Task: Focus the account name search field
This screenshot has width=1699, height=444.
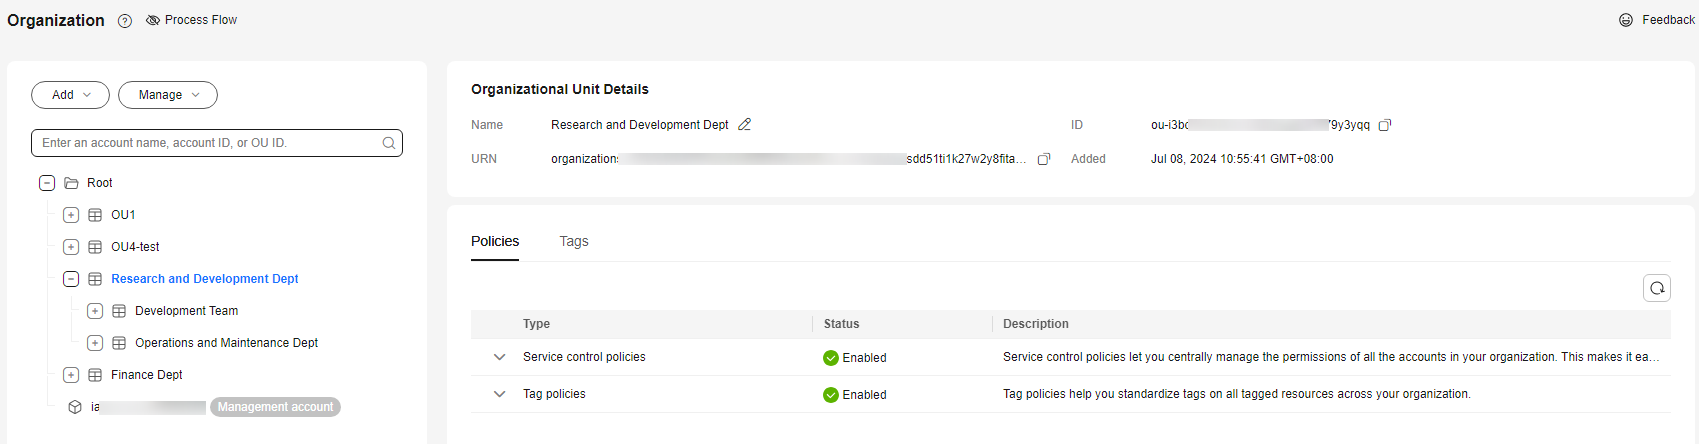Action: (210, 143)
